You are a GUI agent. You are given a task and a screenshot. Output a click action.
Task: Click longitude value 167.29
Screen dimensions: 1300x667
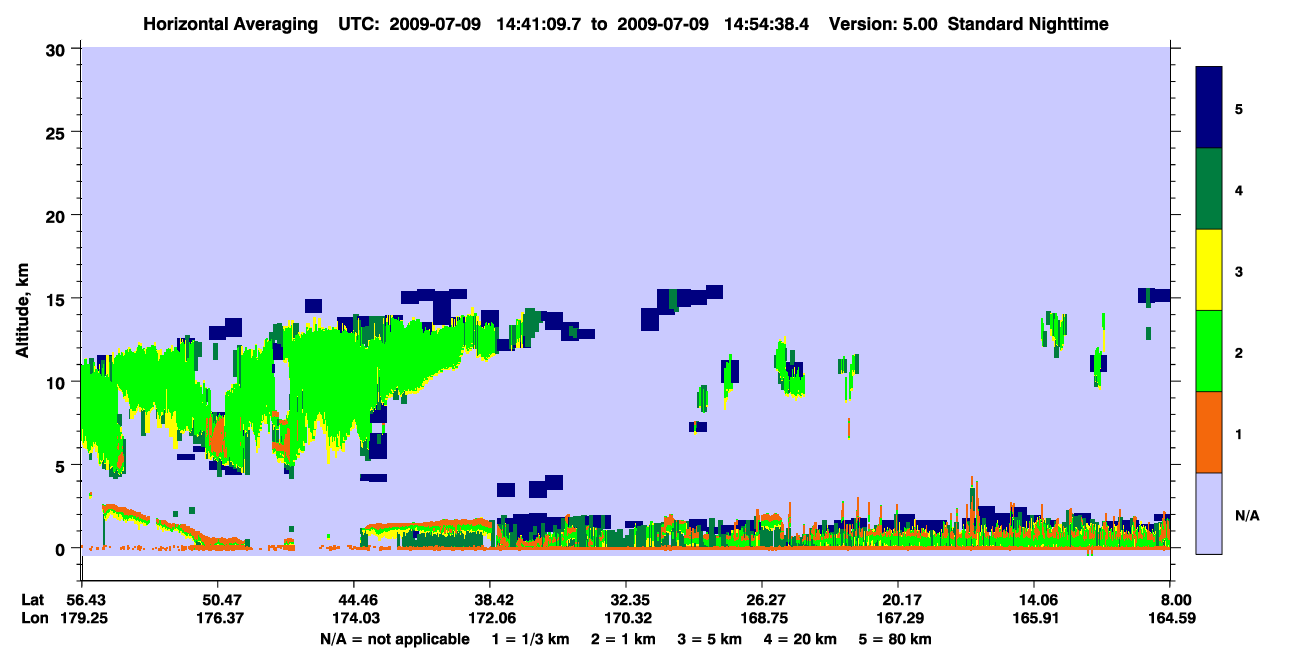click(898, 618)
